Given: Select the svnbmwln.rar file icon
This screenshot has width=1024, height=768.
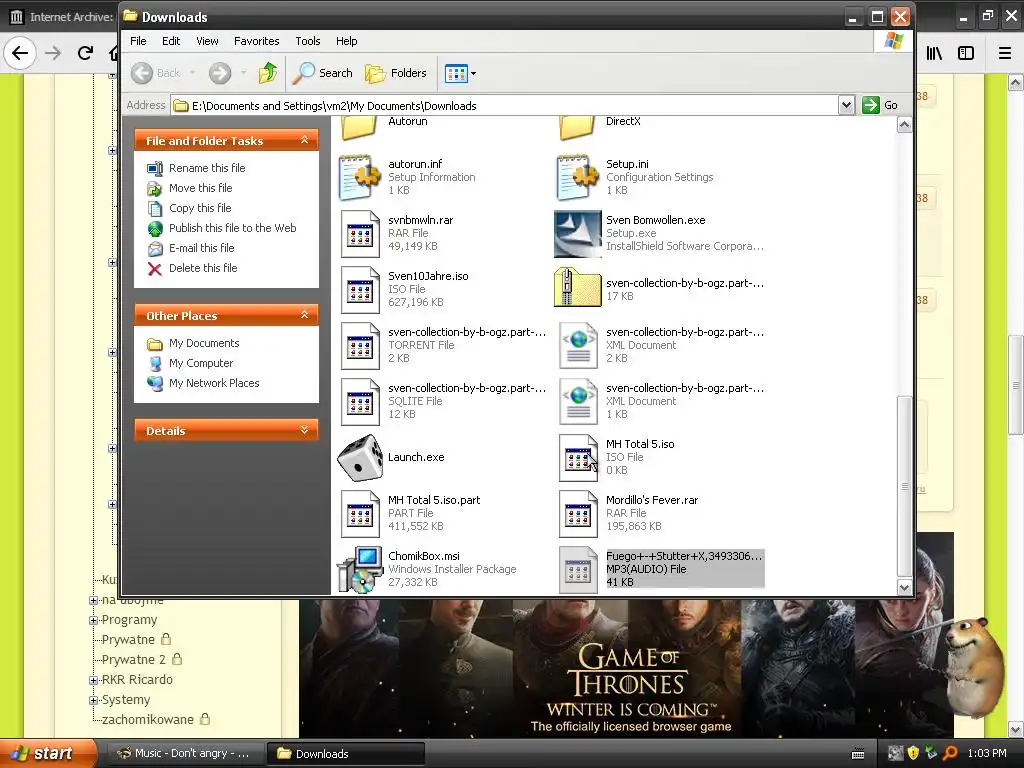Looking at the screenshot, I should click(360, 234).
